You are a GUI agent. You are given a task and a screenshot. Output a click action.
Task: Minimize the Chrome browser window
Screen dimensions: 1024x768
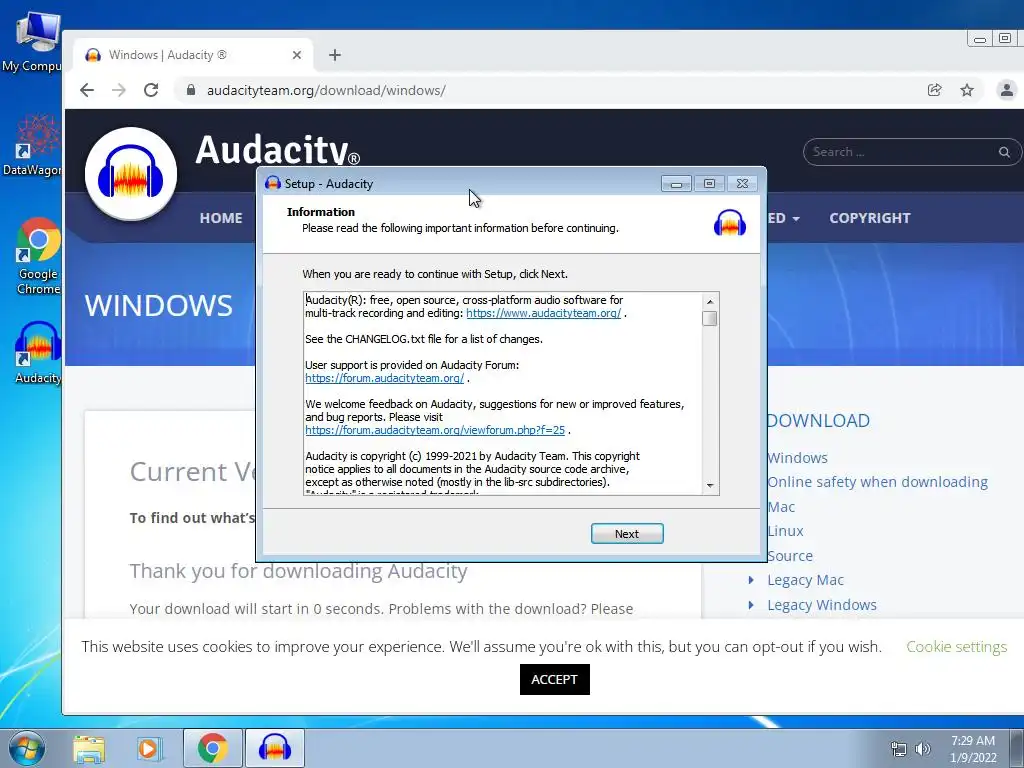(980, 39)
